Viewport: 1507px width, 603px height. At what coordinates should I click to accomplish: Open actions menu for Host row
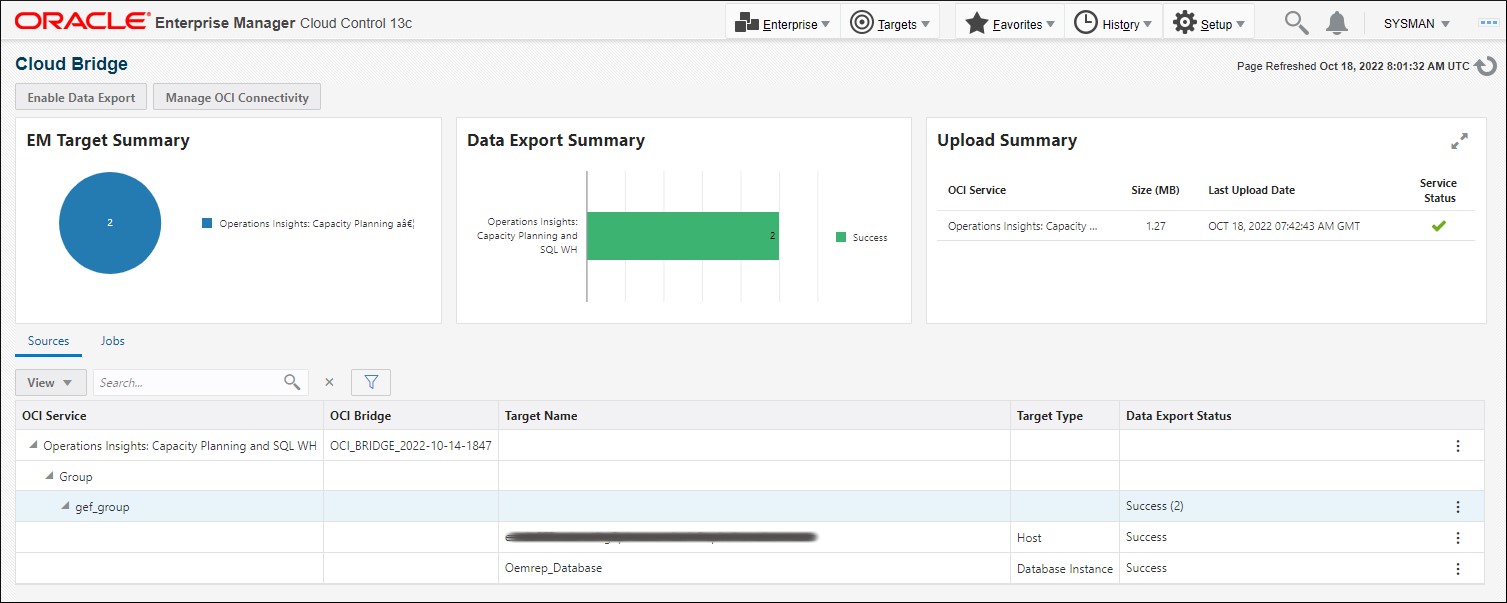(x=1458, y=538)
